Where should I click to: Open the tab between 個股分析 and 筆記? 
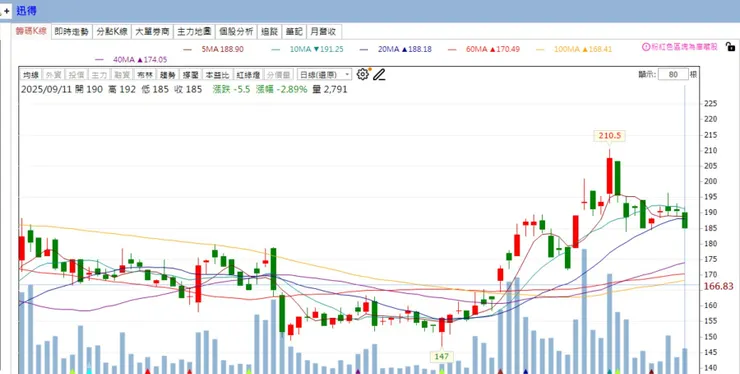(x=270, y=32)
